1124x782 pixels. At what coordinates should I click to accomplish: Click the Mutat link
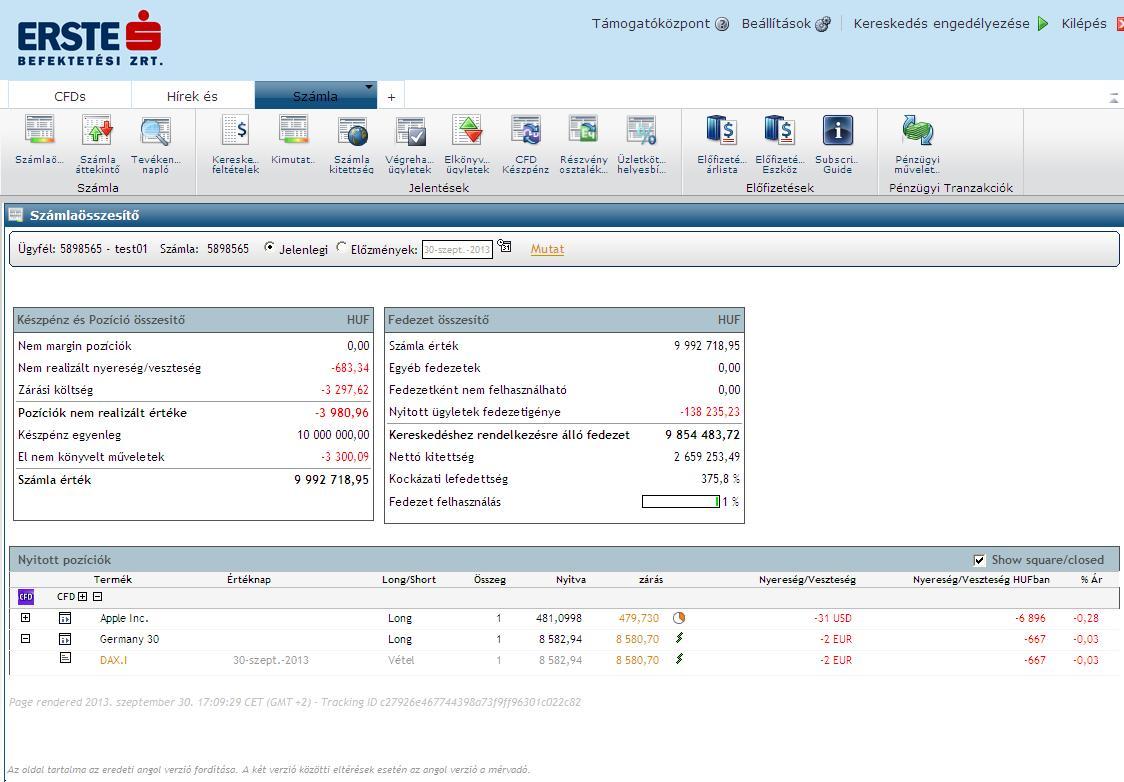tap(547, 249)
